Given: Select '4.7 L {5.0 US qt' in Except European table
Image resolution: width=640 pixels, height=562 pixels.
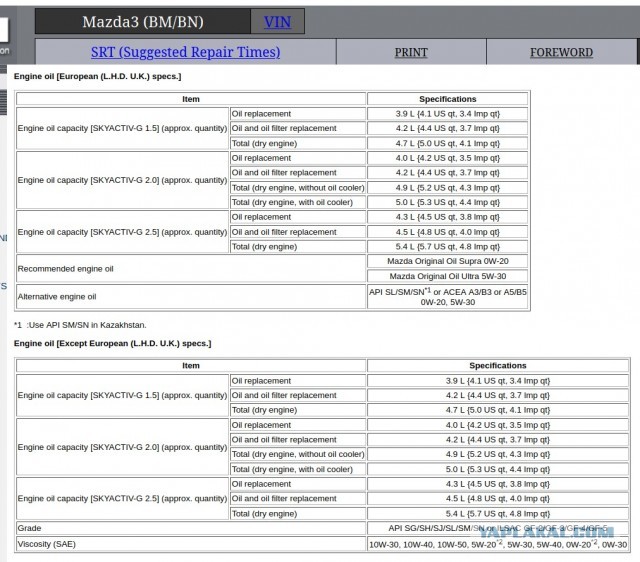Looking at the screenshot, I should pos(498,410).
